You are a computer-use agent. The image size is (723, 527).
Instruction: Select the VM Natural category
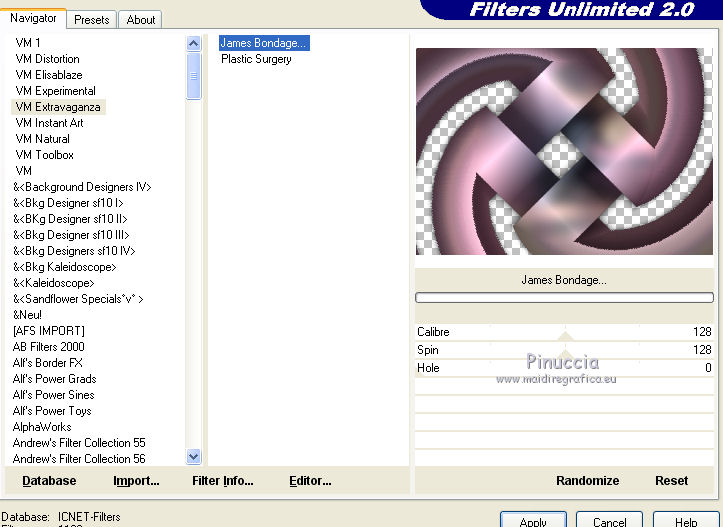click(42, 139)
